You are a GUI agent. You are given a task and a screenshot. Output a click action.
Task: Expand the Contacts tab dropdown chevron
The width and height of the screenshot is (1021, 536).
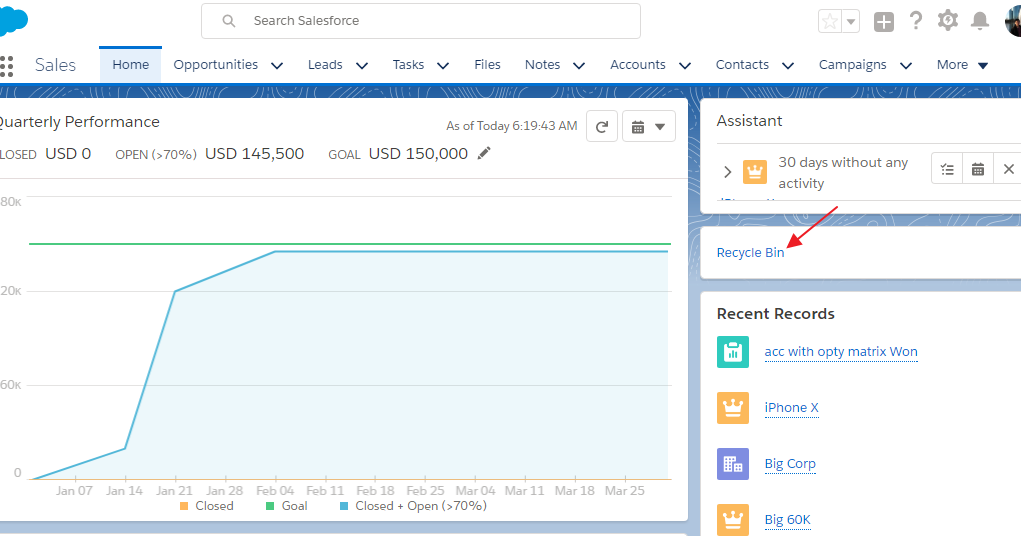[x=788, y=65]
